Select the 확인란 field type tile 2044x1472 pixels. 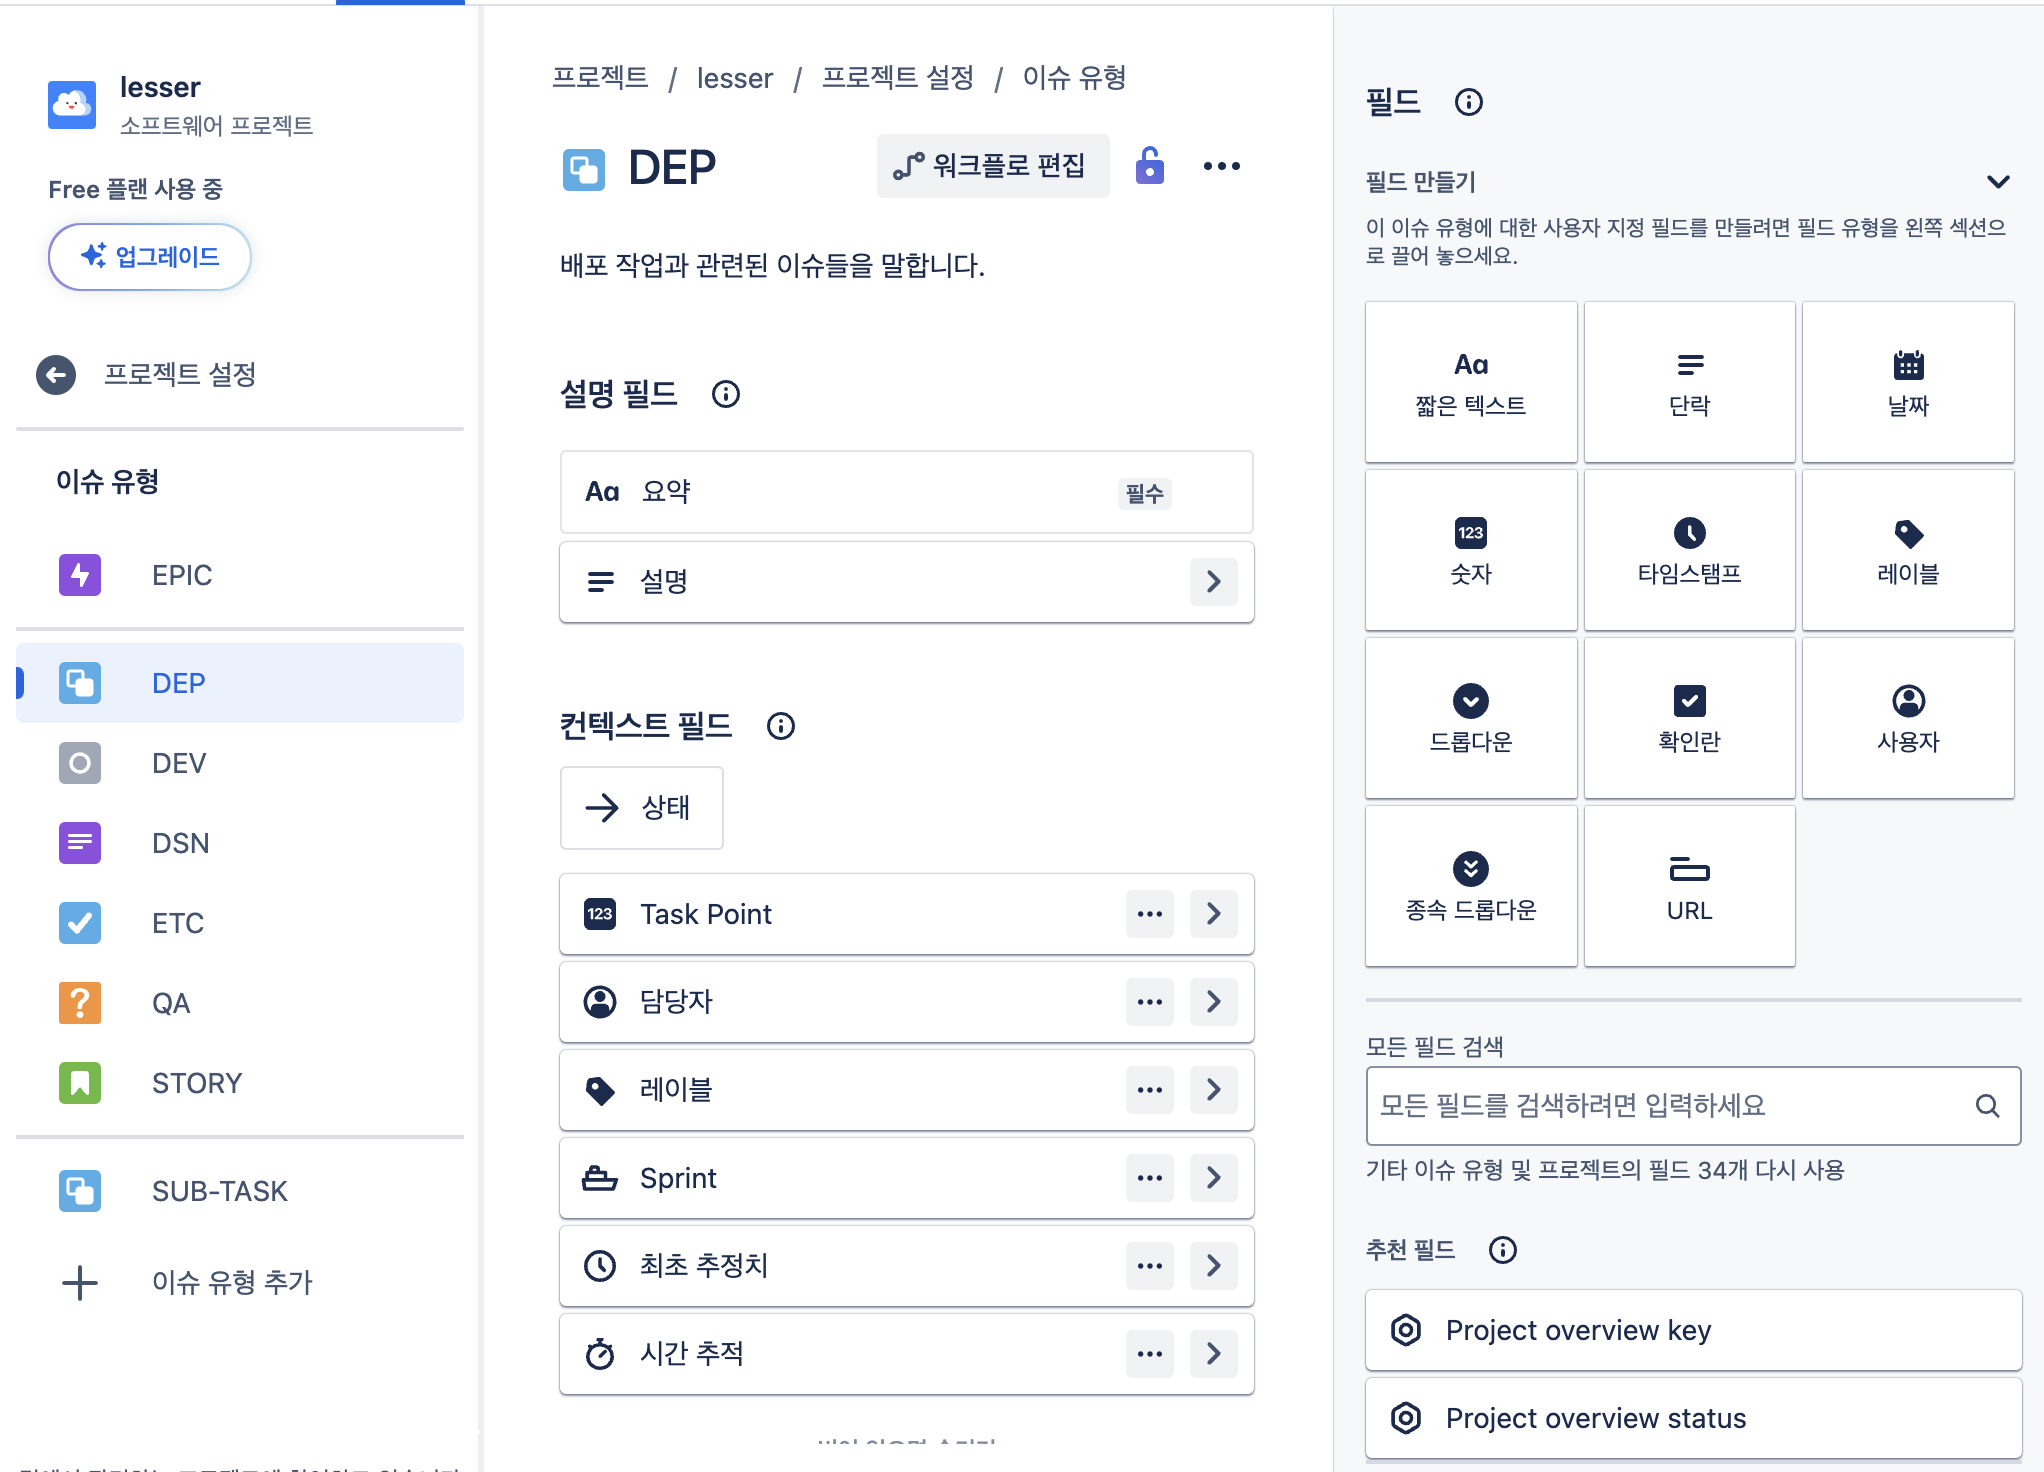click(x=1689, y=717)
